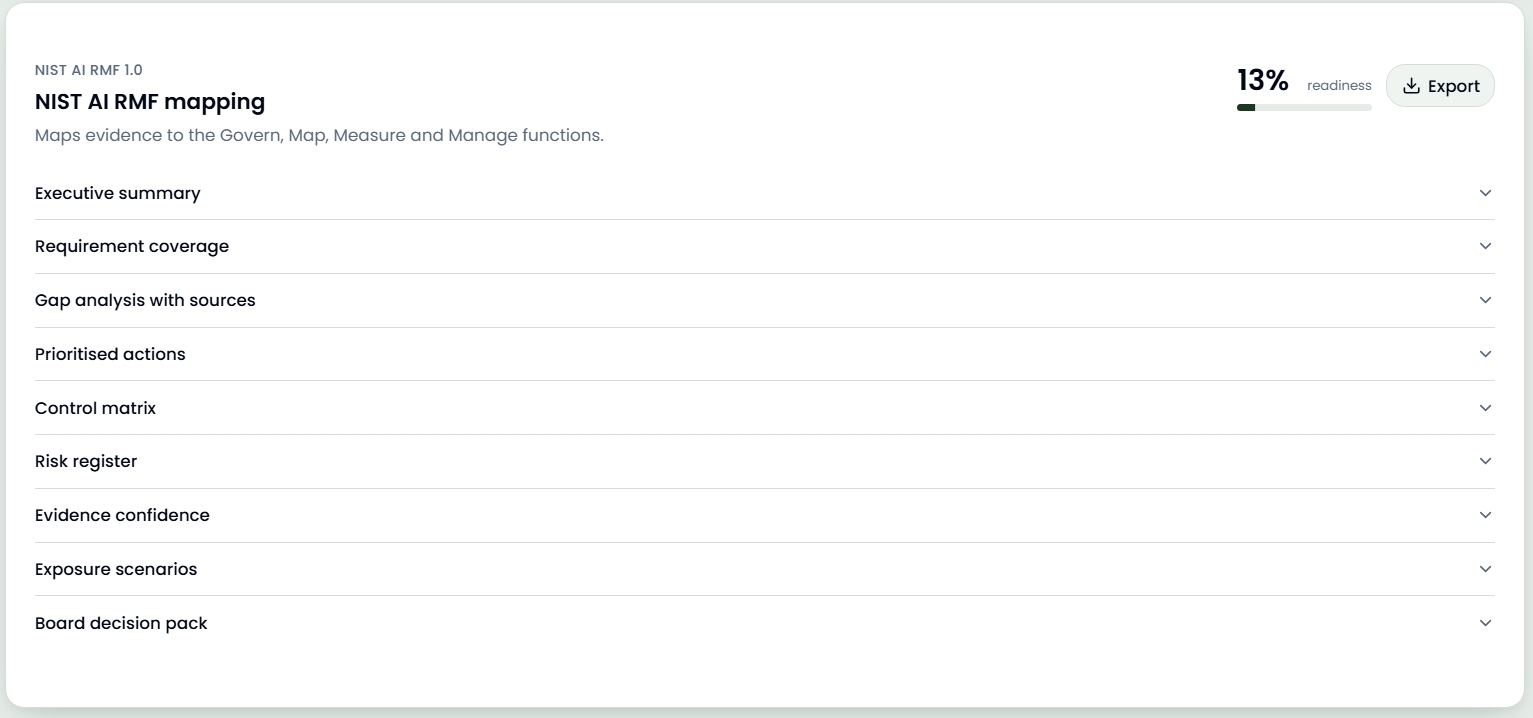This screenshot has height=718, width=1533.
Task: Open the Requirement coverage accordion
Action: 765,246
